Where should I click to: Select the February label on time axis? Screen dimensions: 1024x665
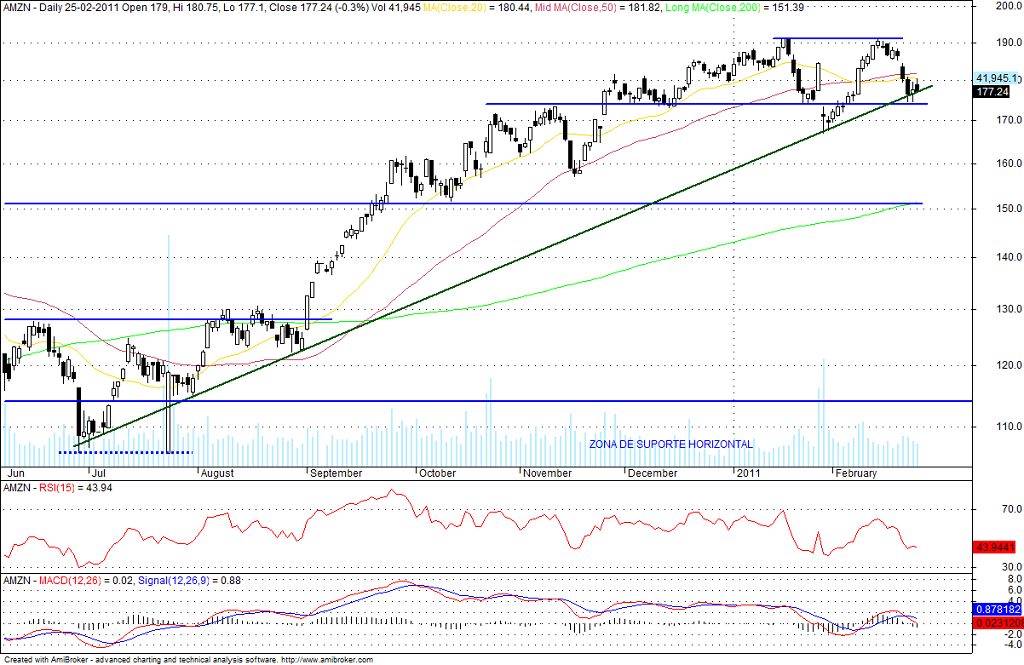pos(856,474)
